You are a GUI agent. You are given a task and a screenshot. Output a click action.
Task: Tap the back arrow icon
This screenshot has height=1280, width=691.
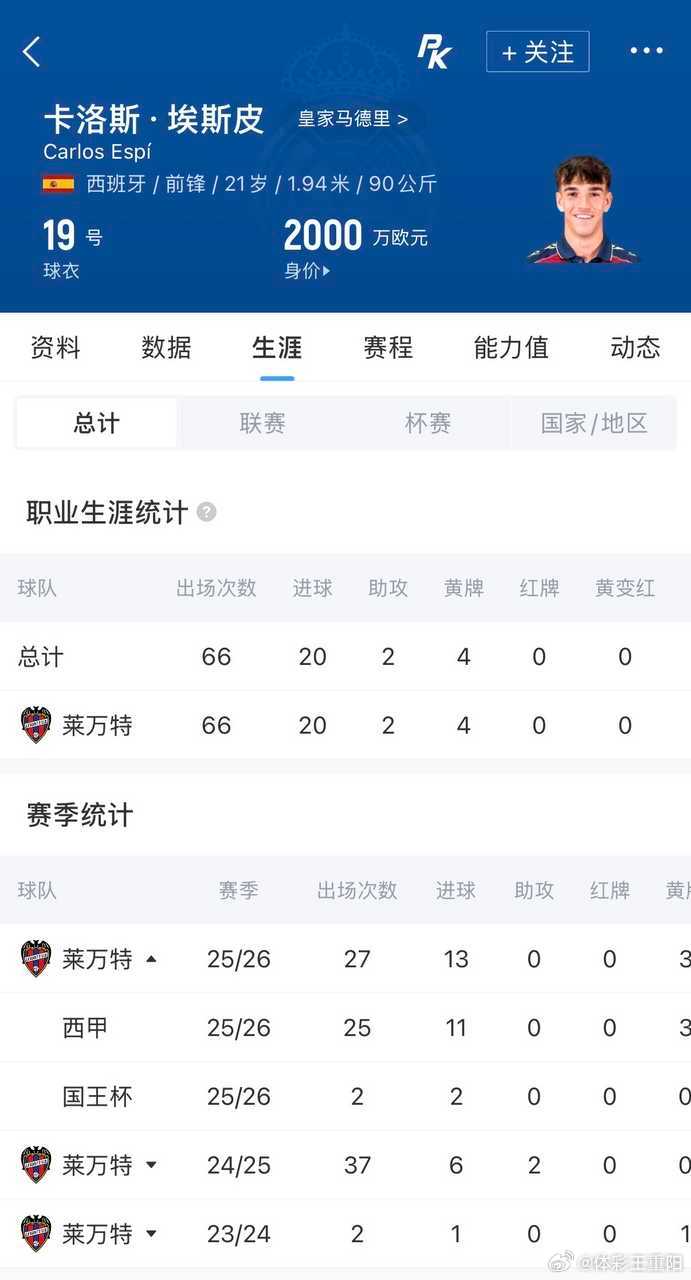pos(32,52)
